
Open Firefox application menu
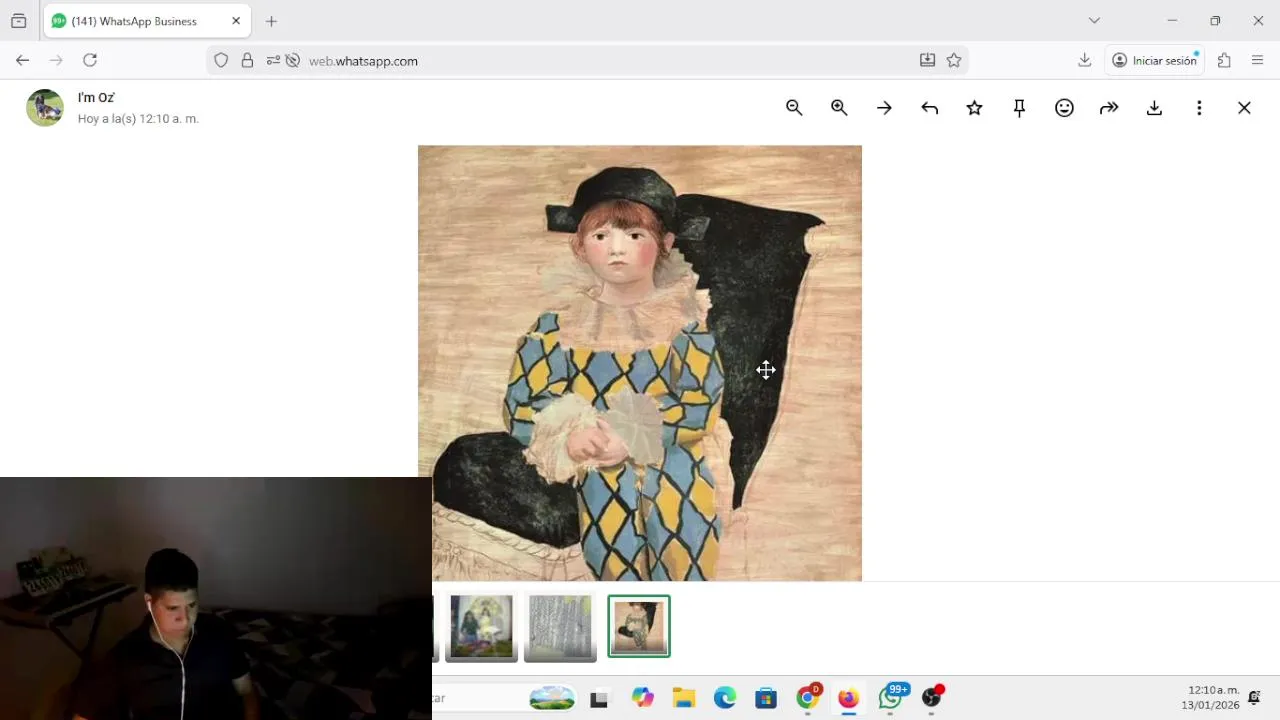(1257, 60)
